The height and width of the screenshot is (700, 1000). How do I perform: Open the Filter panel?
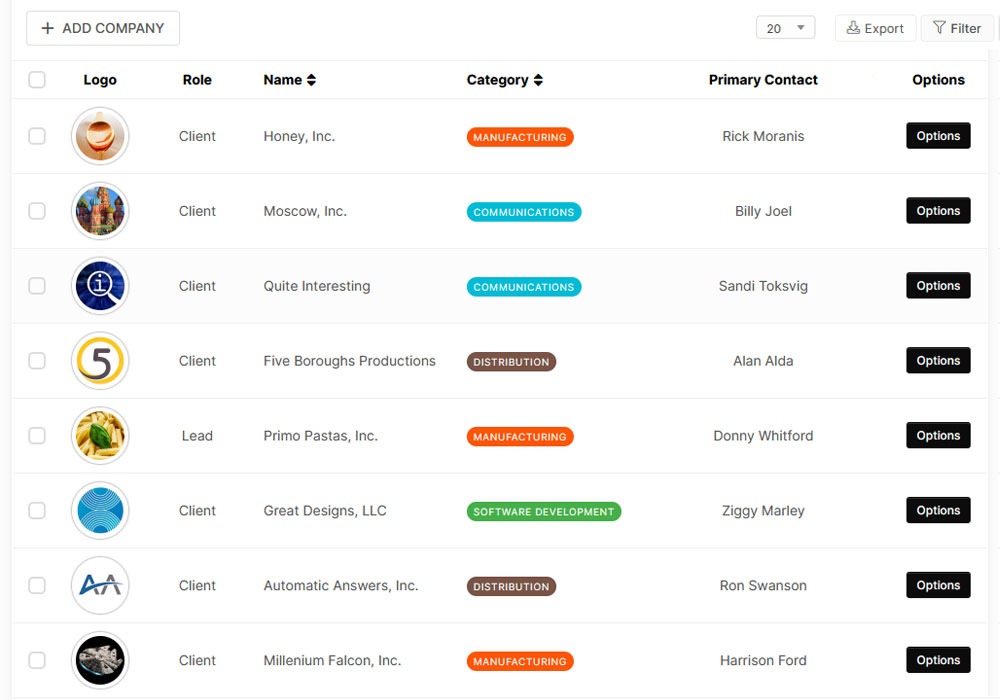click(x=956, y=28)
